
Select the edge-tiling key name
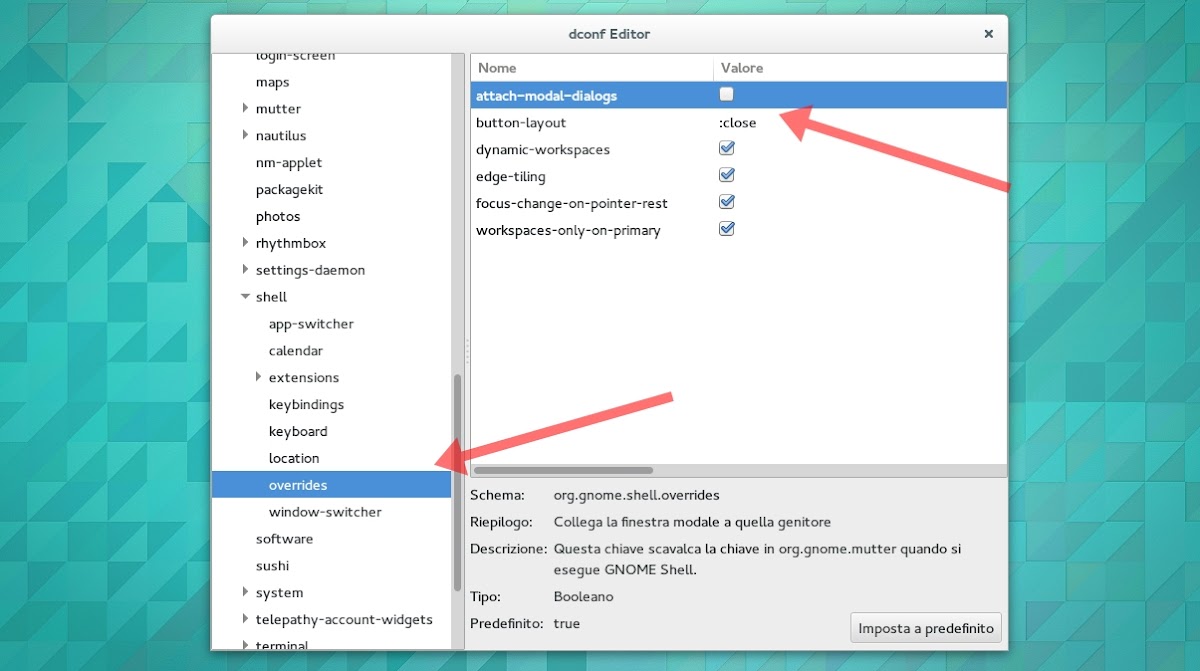pyautogui.click(x=511, y=176)
